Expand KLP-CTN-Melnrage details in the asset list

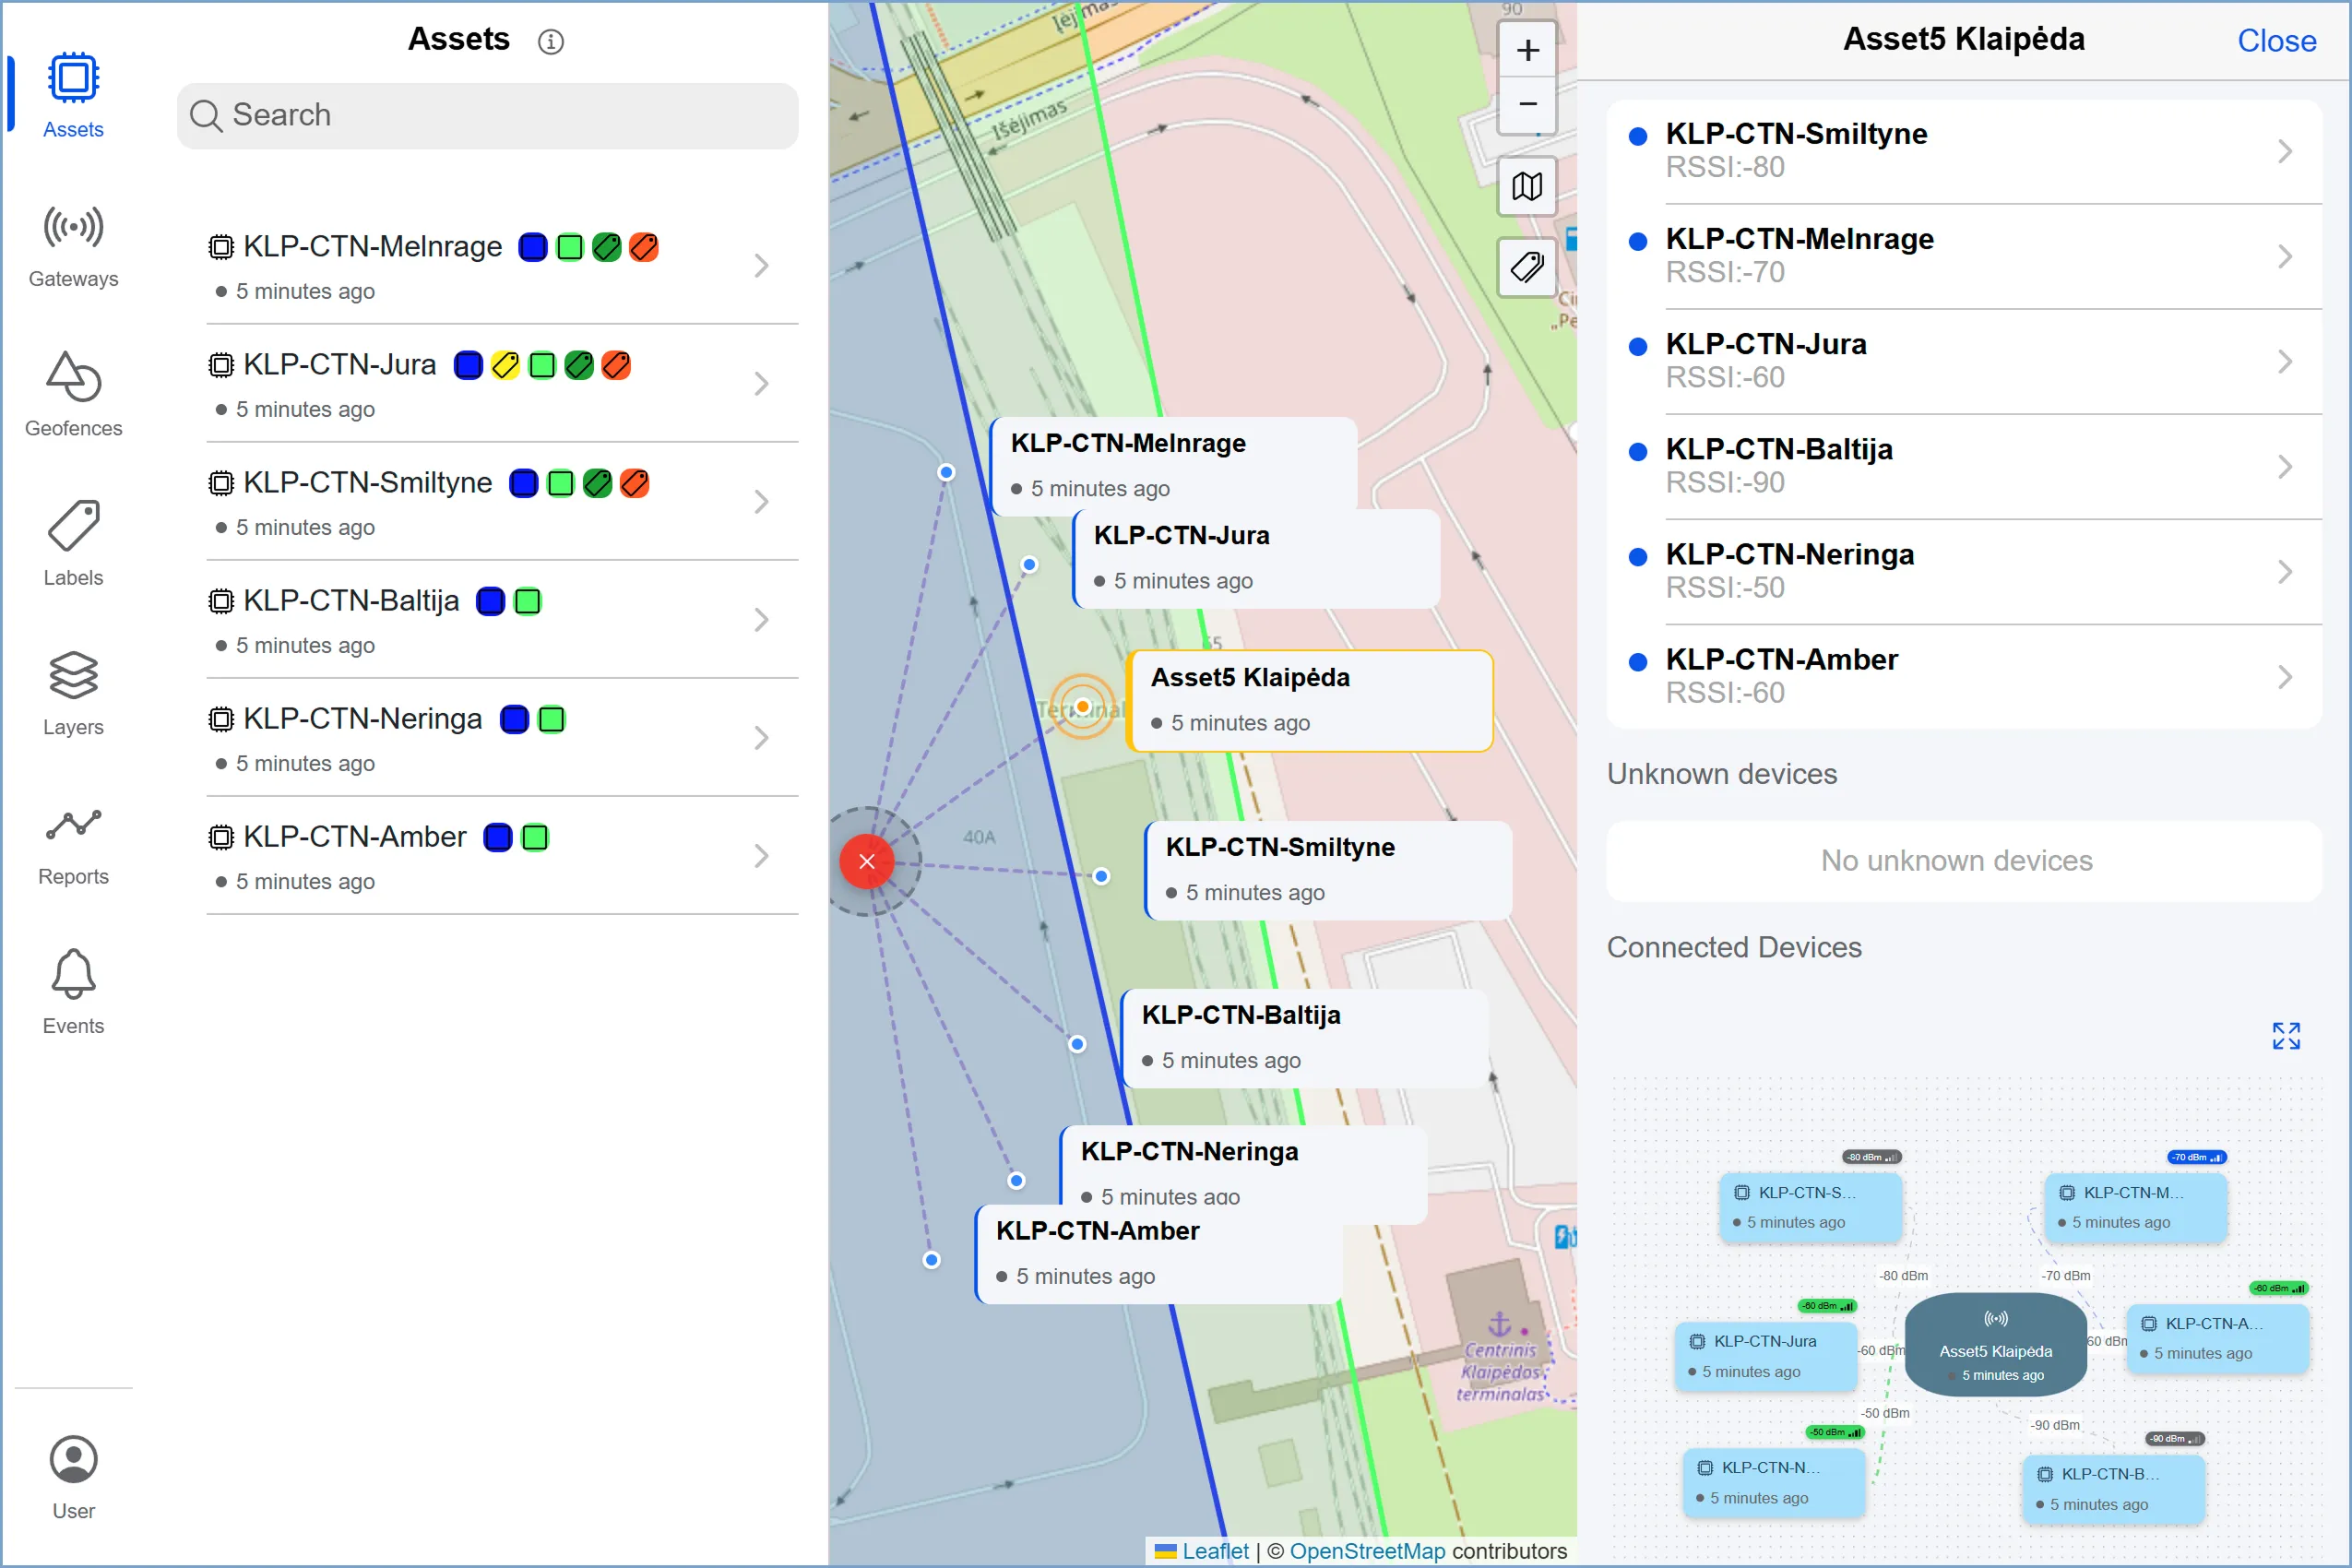(x=762, y=265)
